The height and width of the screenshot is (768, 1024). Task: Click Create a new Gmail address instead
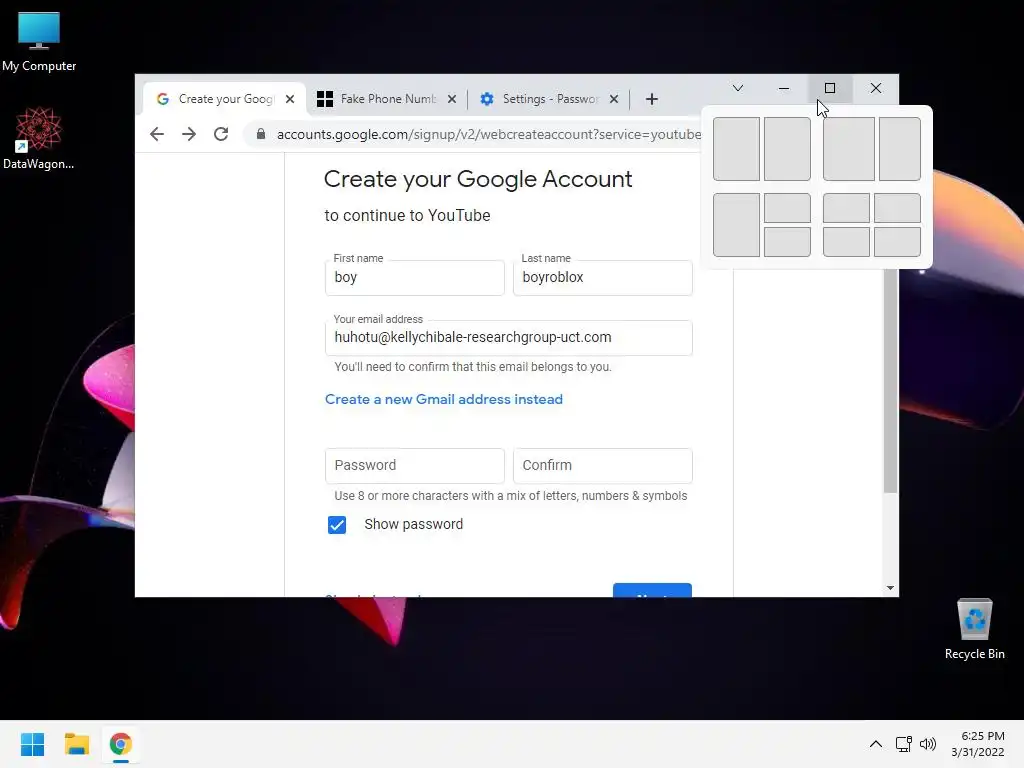(x=443, y=400)
